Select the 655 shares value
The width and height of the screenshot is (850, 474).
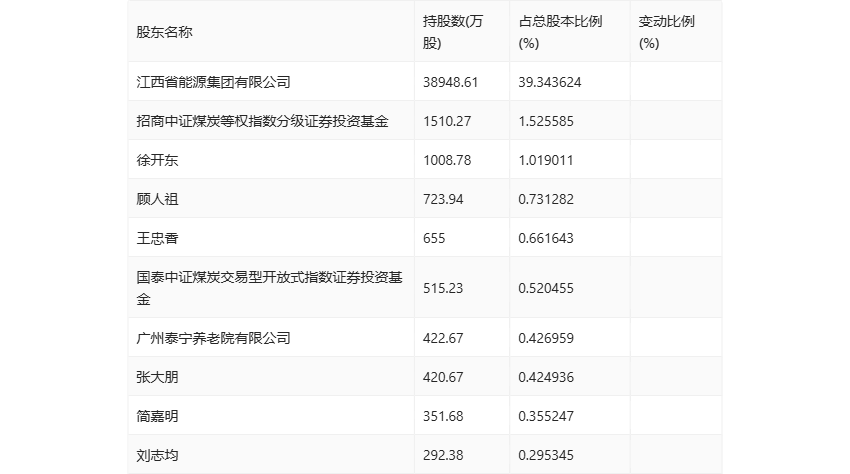coord(434,238)
